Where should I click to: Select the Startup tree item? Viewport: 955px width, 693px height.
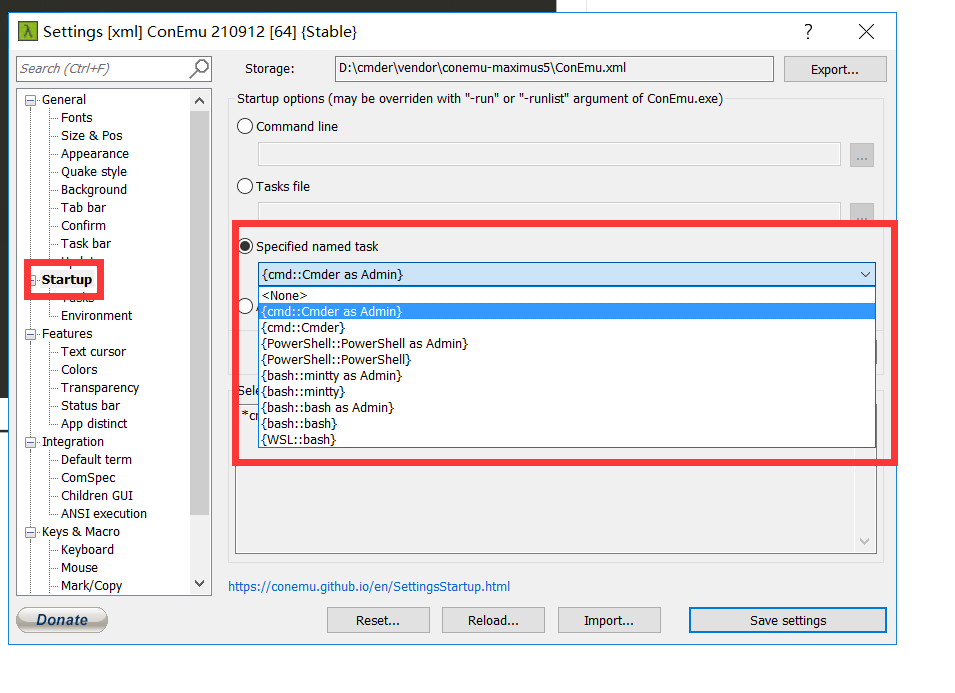pos(67,280)
